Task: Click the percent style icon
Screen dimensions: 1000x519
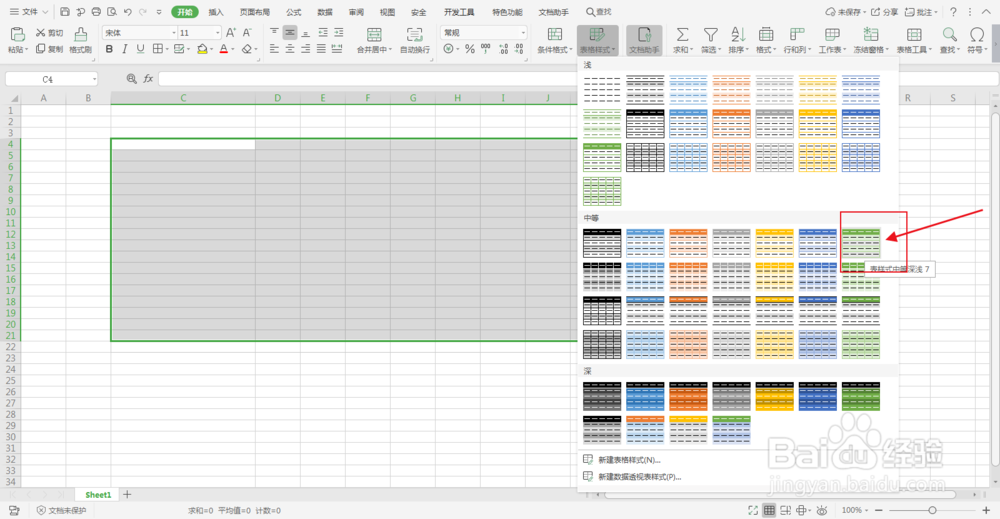Action: [x=469, y=49]
